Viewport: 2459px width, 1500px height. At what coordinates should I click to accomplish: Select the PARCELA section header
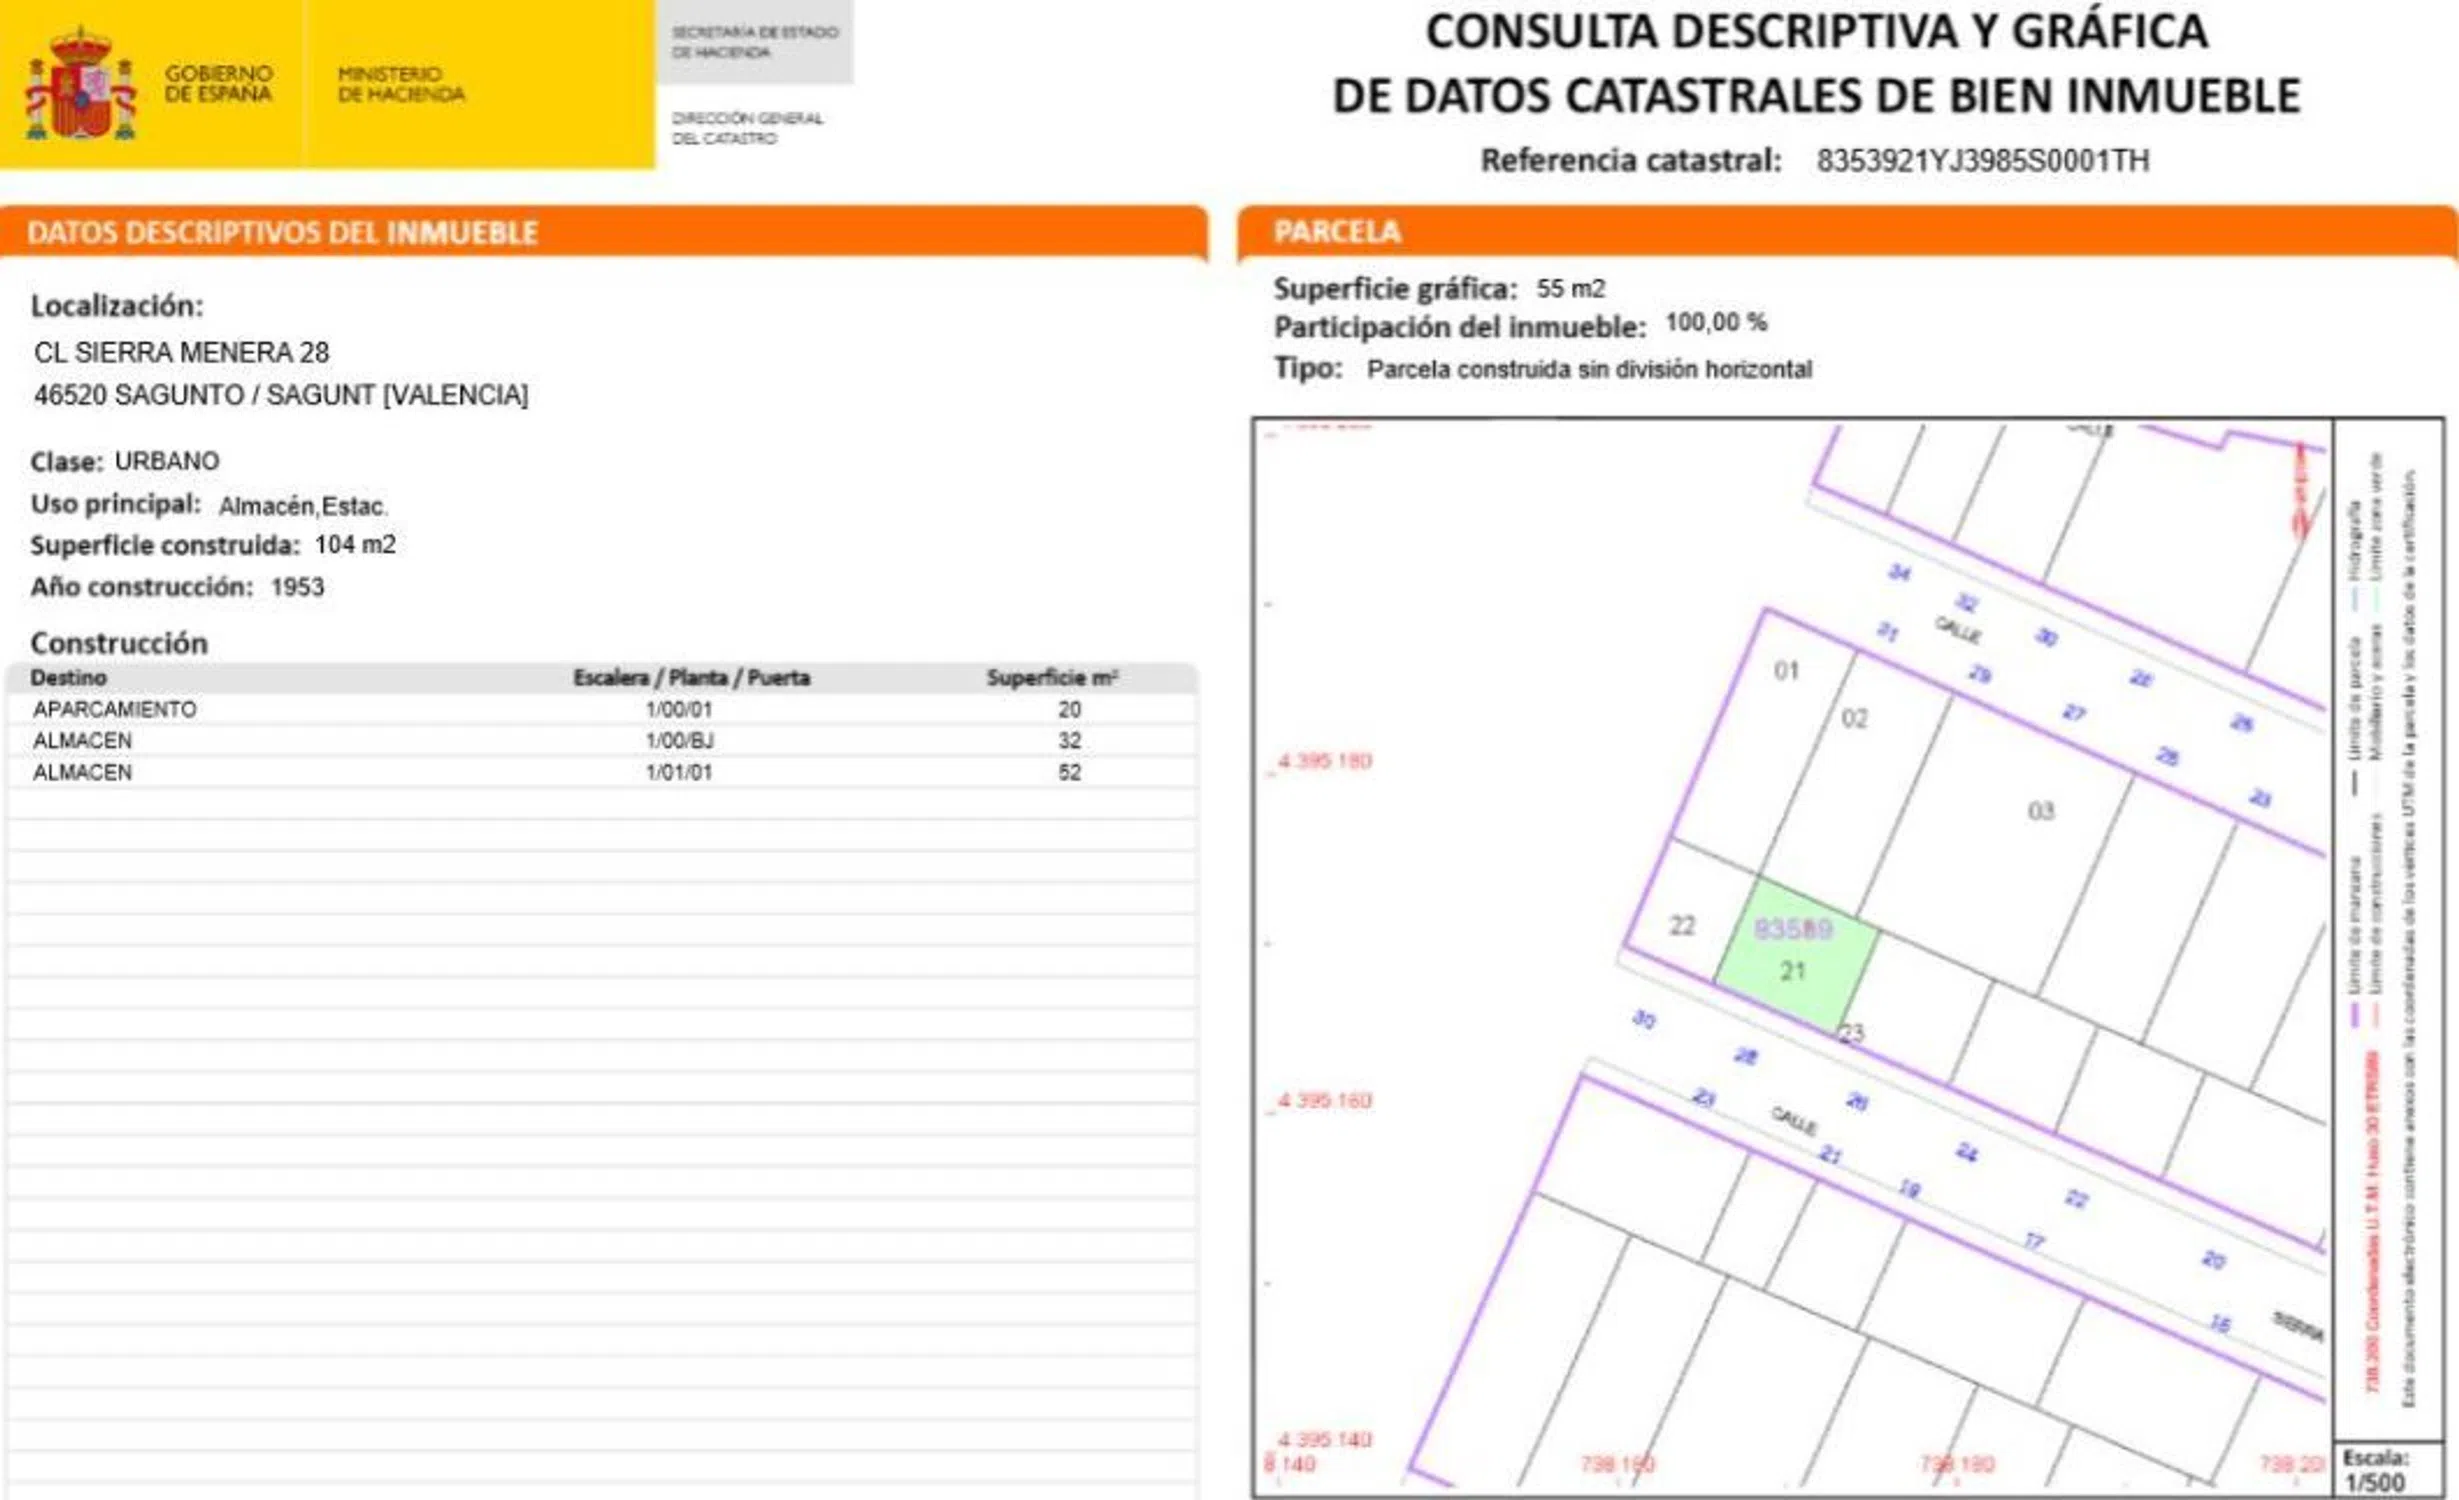point(1337,232)
